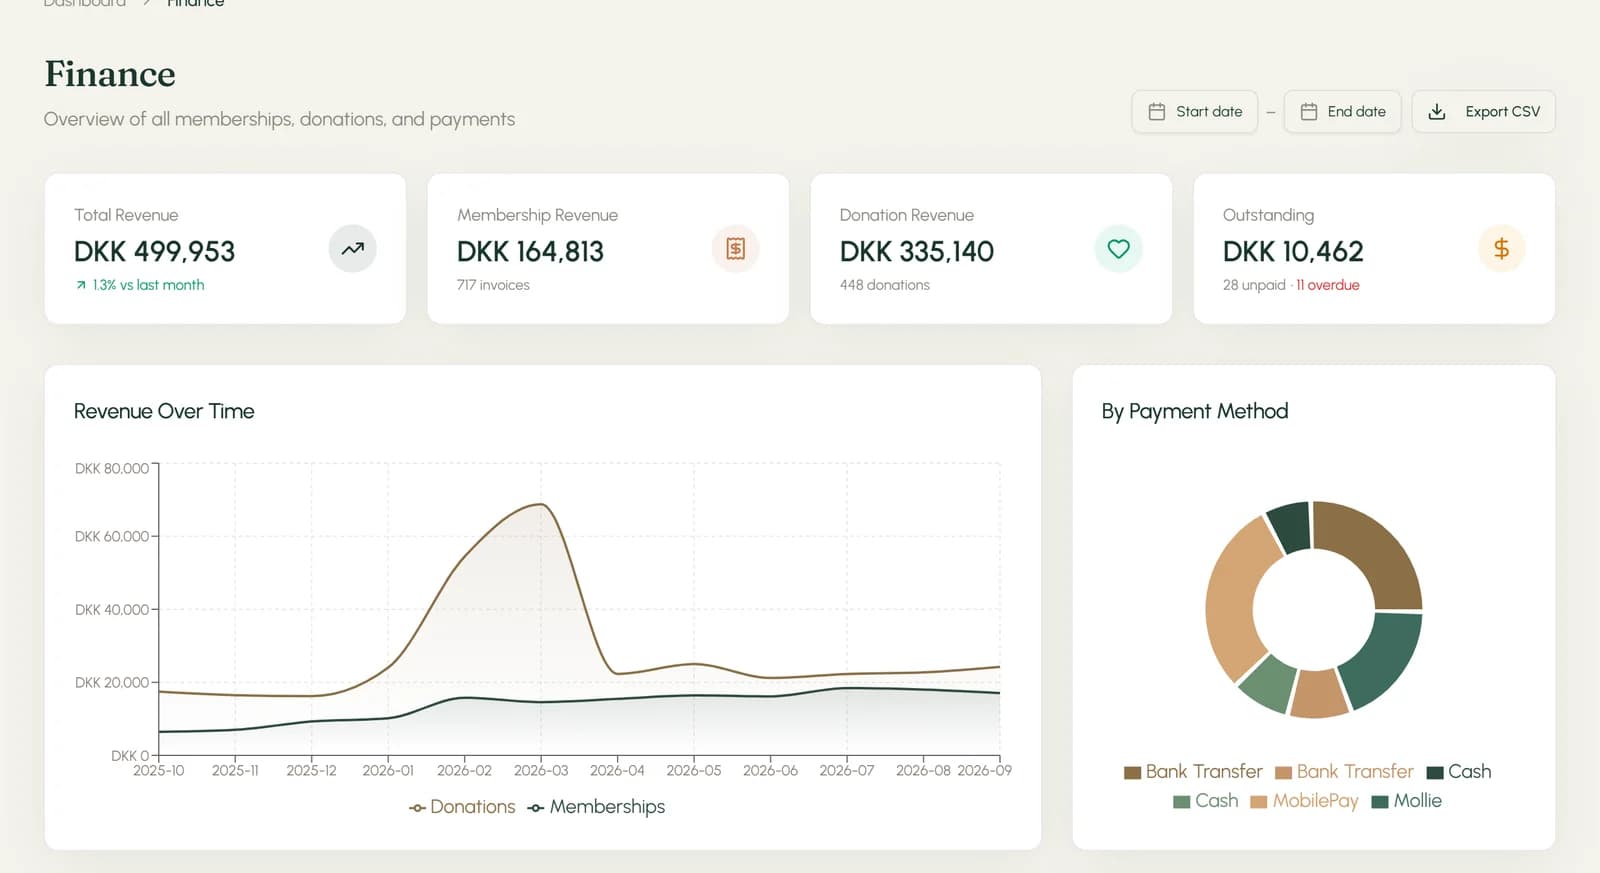This screenshot has height=873, width=1600.
Task: Click the 'Revenue Over Time' heading
Action: pos(164,411)
